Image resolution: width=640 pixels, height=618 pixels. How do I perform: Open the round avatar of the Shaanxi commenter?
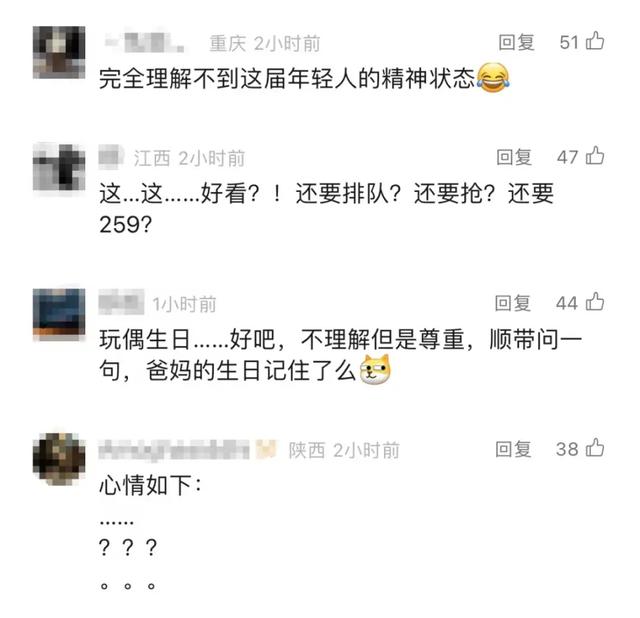pos(59,460)
